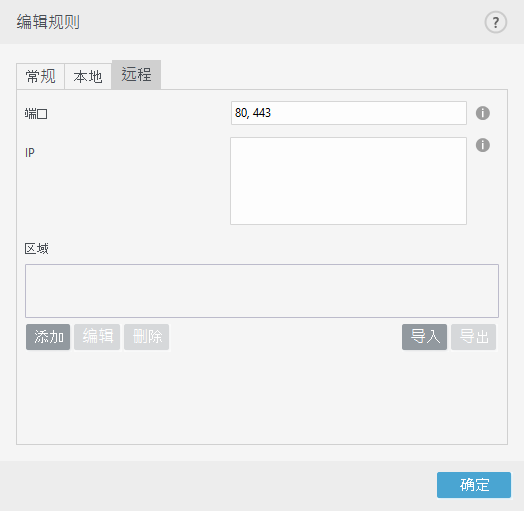The image size is (524, 511).
Task: Focus the IP address text area
Action: [348, 181]
